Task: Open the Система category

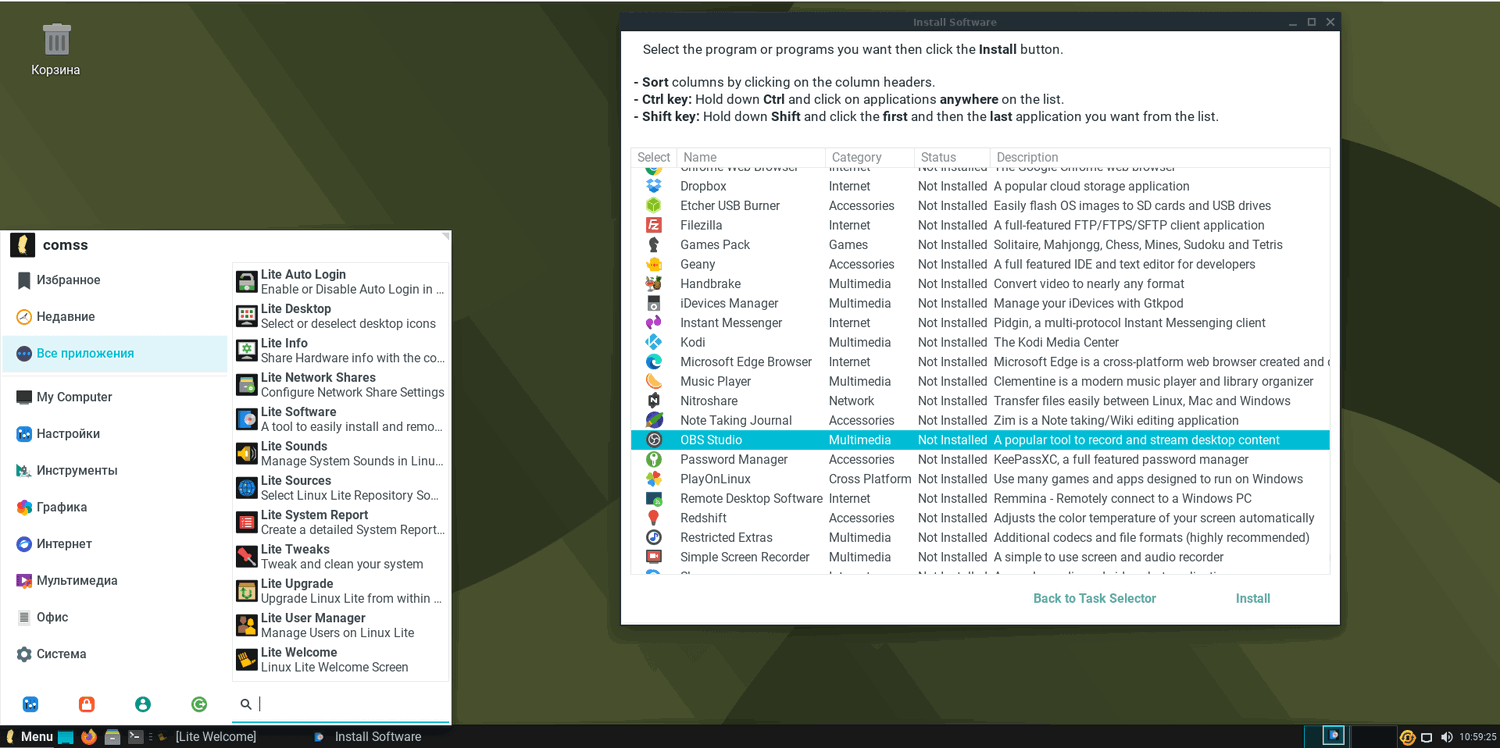Action: (116, 654)
